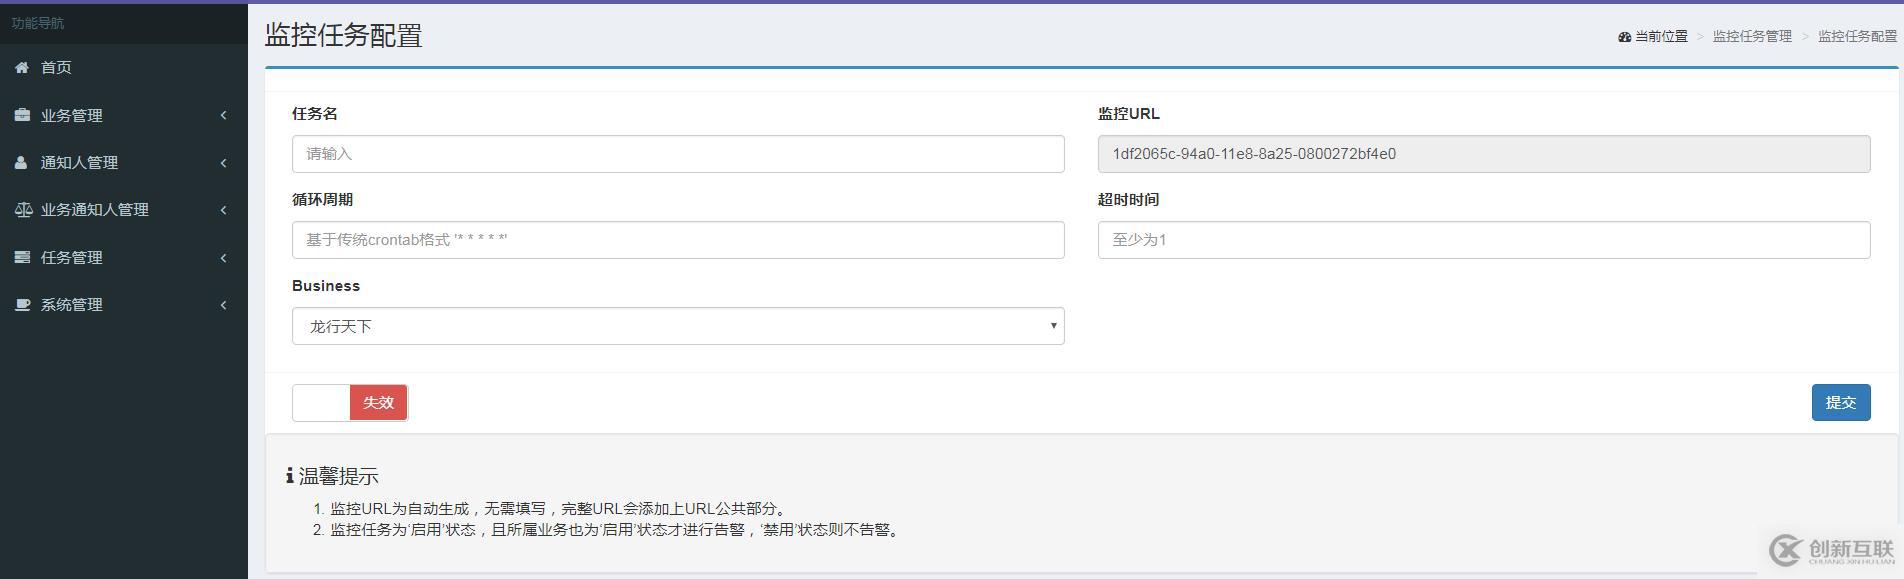The image size is (1904, 579).
Task: Toggle the 失效 status switch
Action: pos(350,402)
